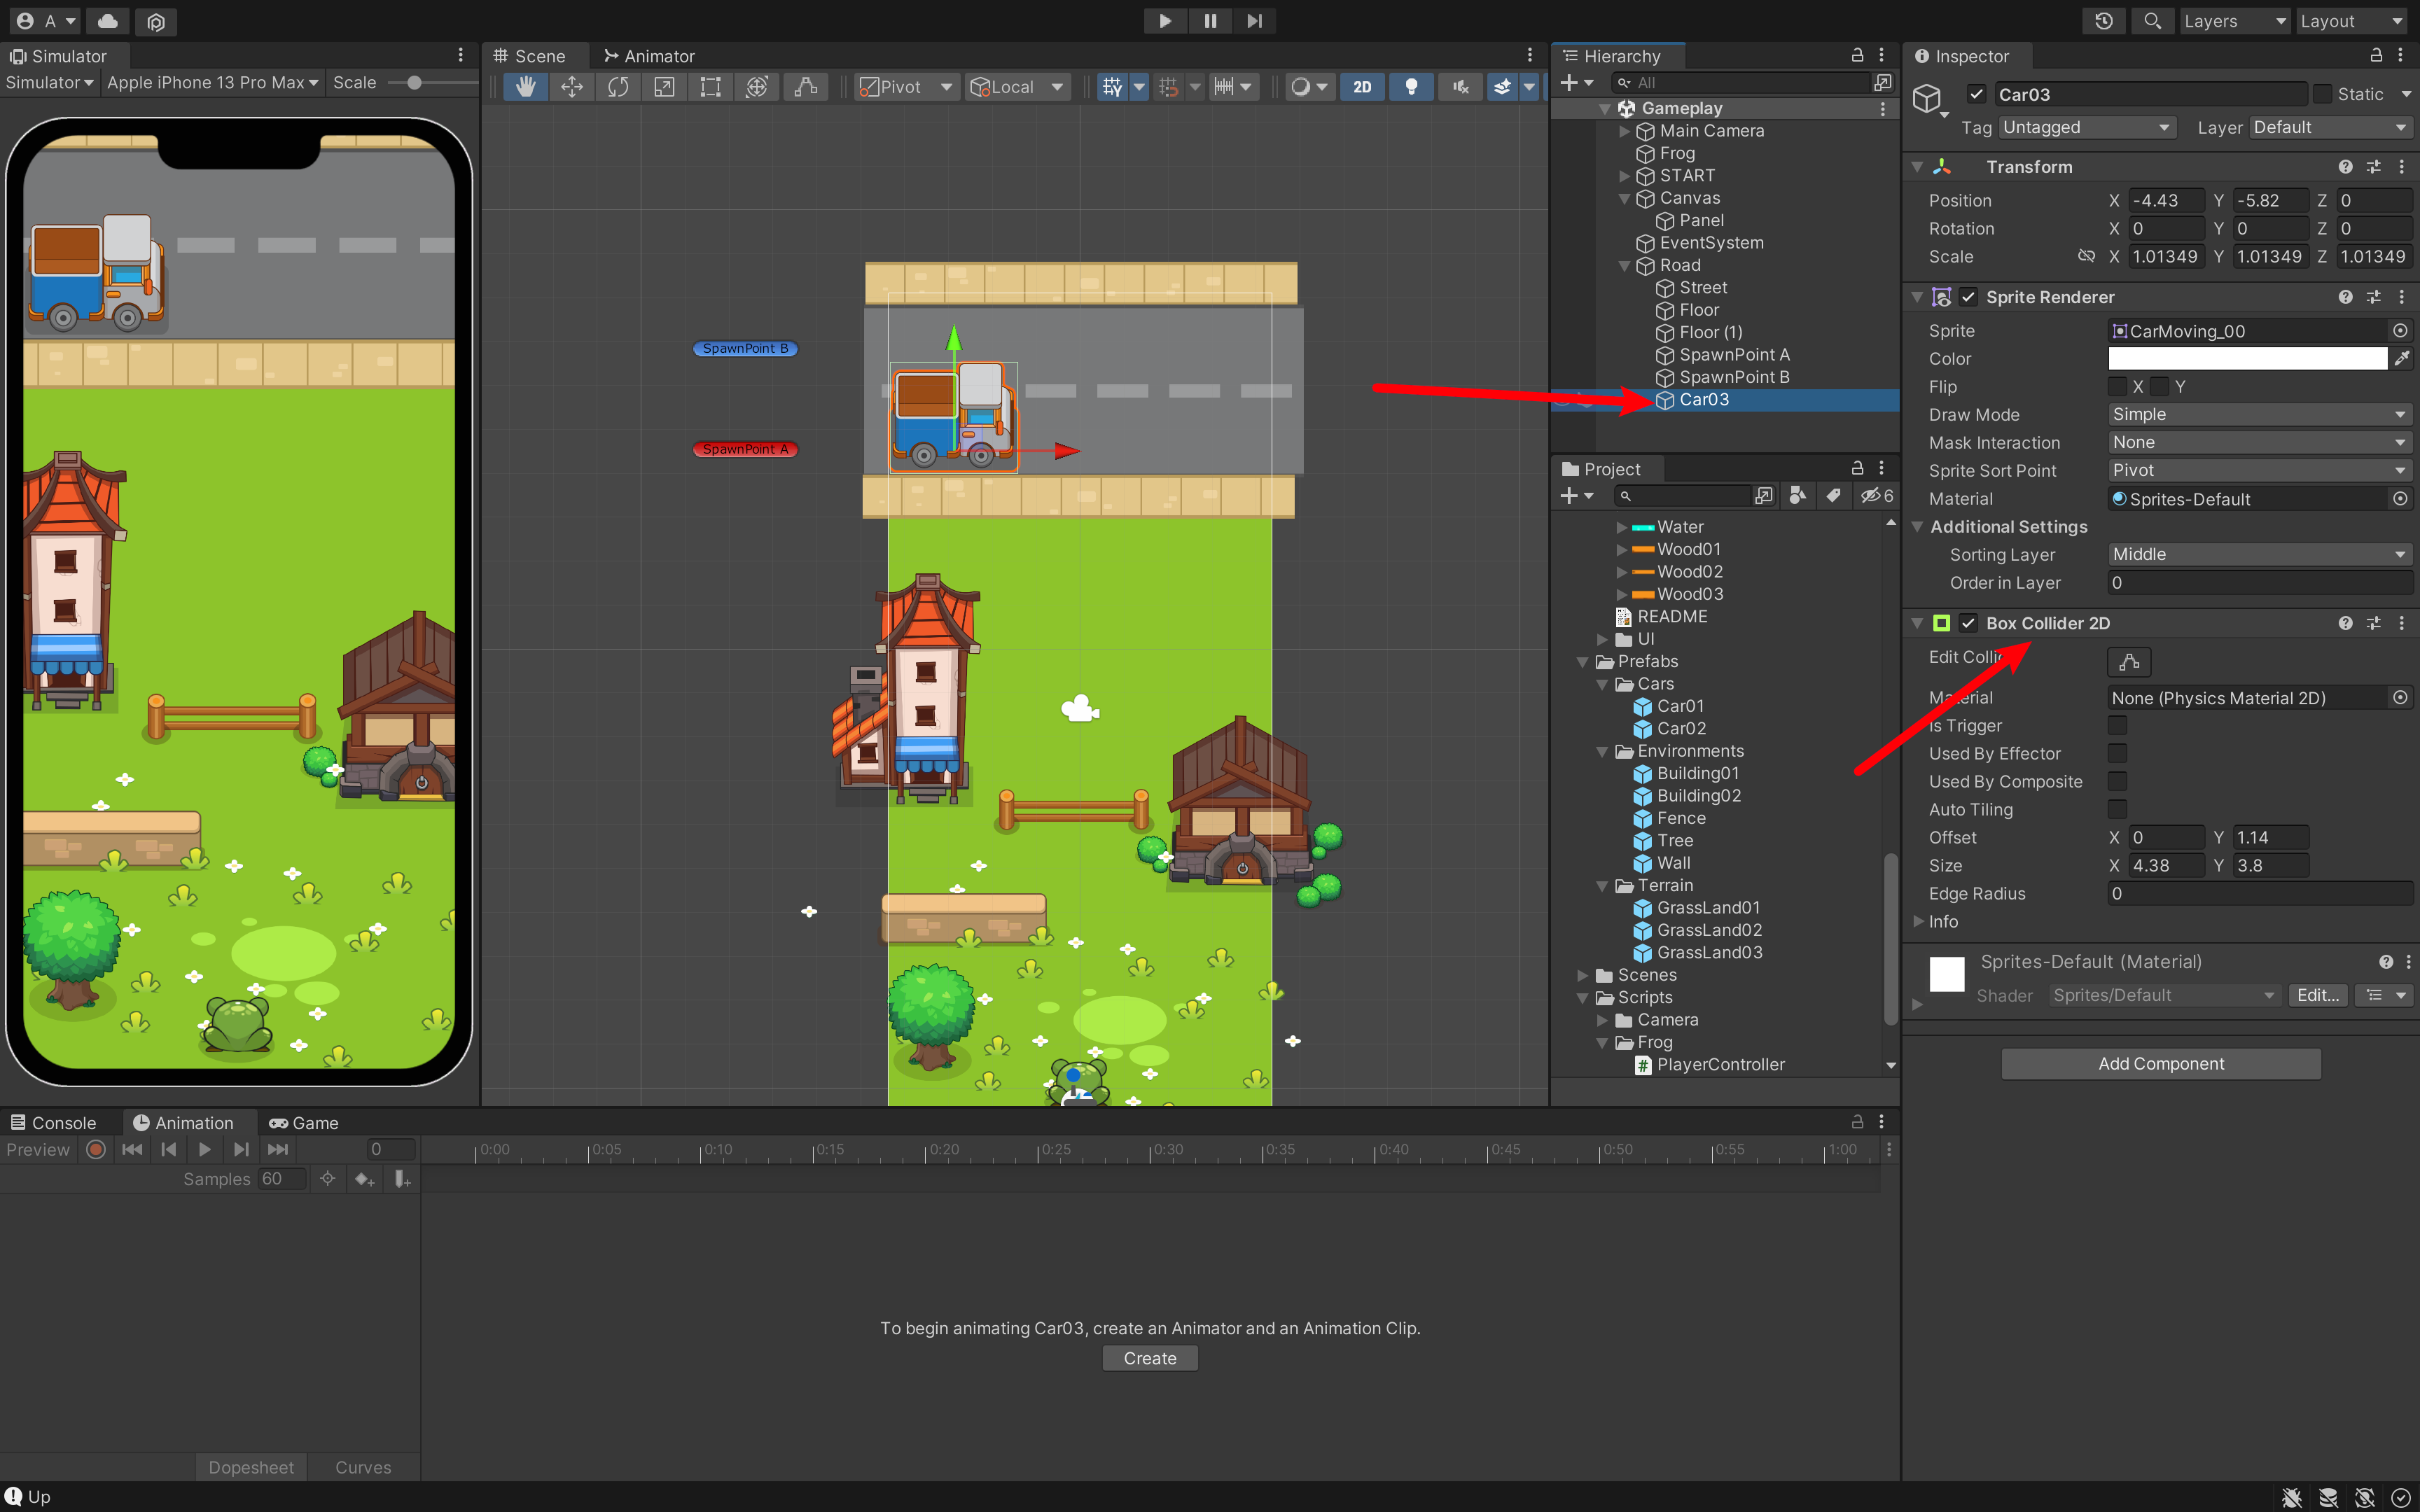Select the Hand (View) tool
This screenshot has height=1512, width=2420.
(525, 87)
